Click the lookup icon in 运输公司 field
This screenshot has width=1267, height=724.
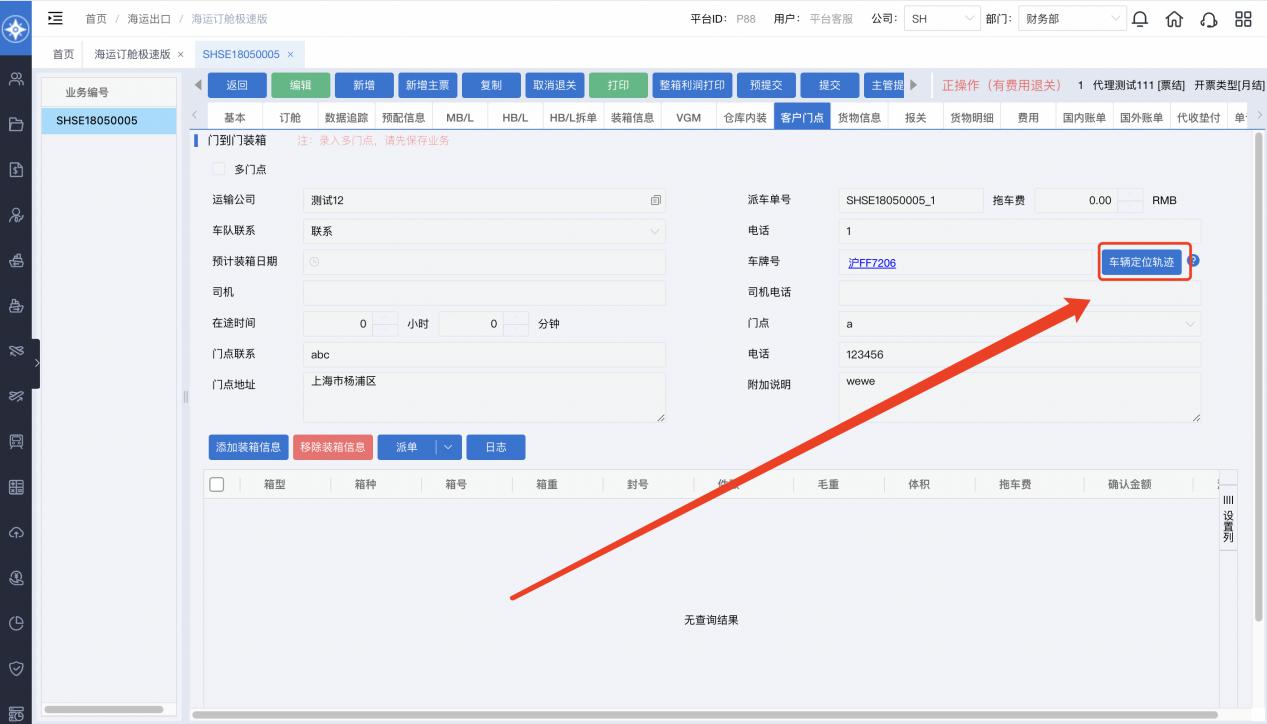[655, 201]
